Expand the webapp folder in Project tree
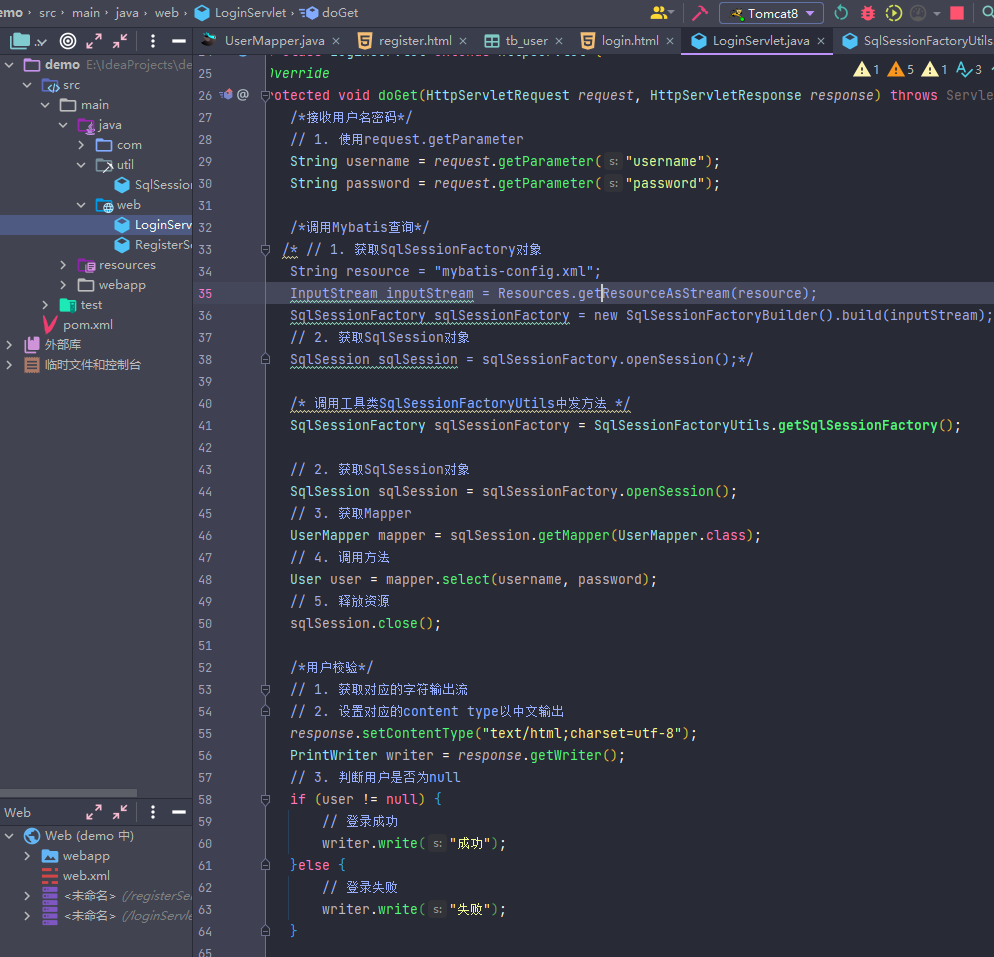Screen dimensions: 994x957 (x=63, y=285)
